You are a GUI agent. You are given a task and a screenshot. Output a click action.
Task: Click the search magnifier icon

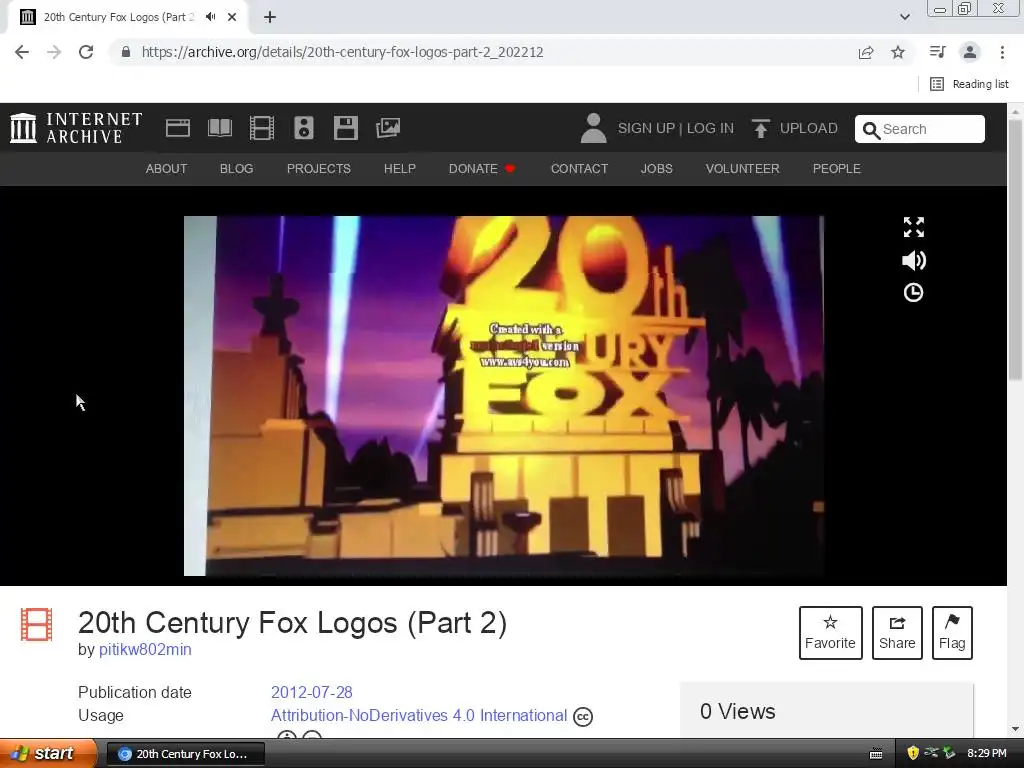871,130
